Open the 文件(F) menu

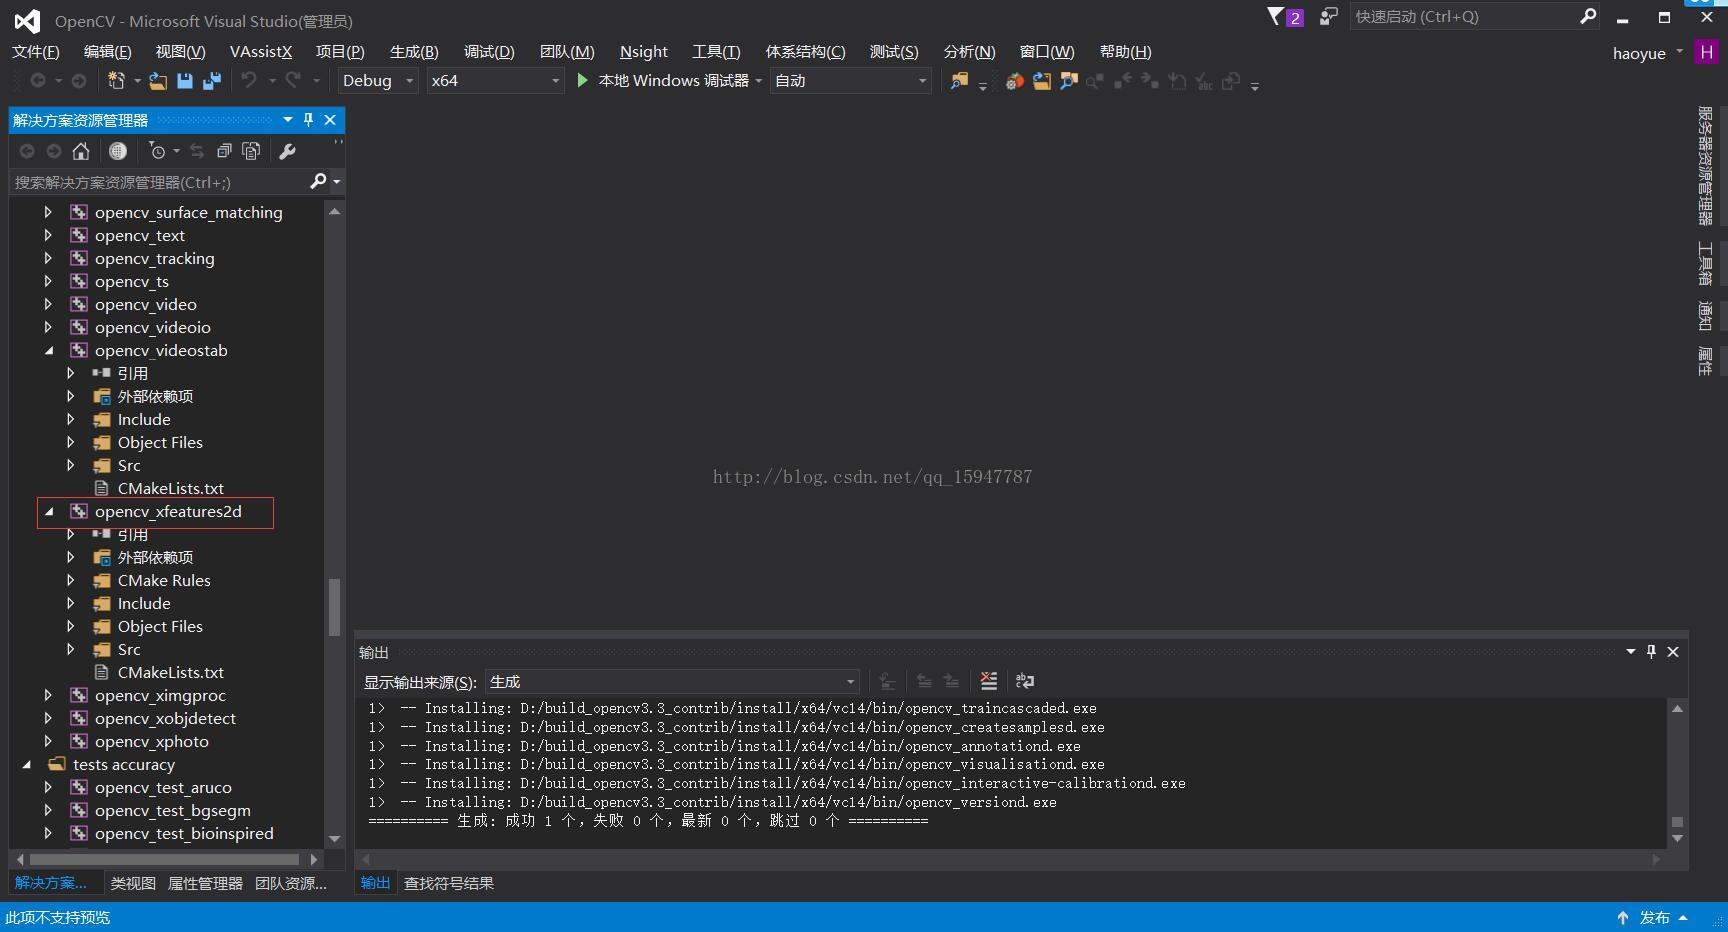36,52
